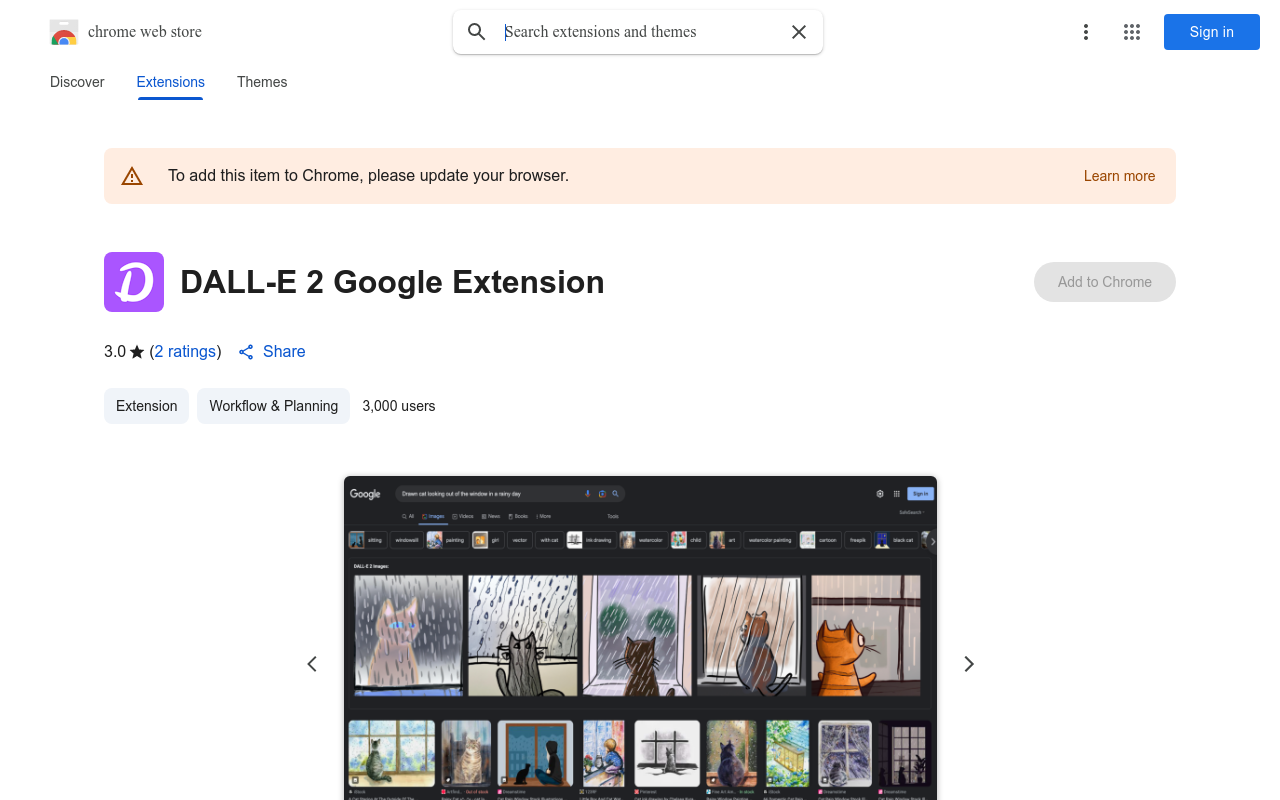Show the previous screenshot with left arrow

click(312, 664)
